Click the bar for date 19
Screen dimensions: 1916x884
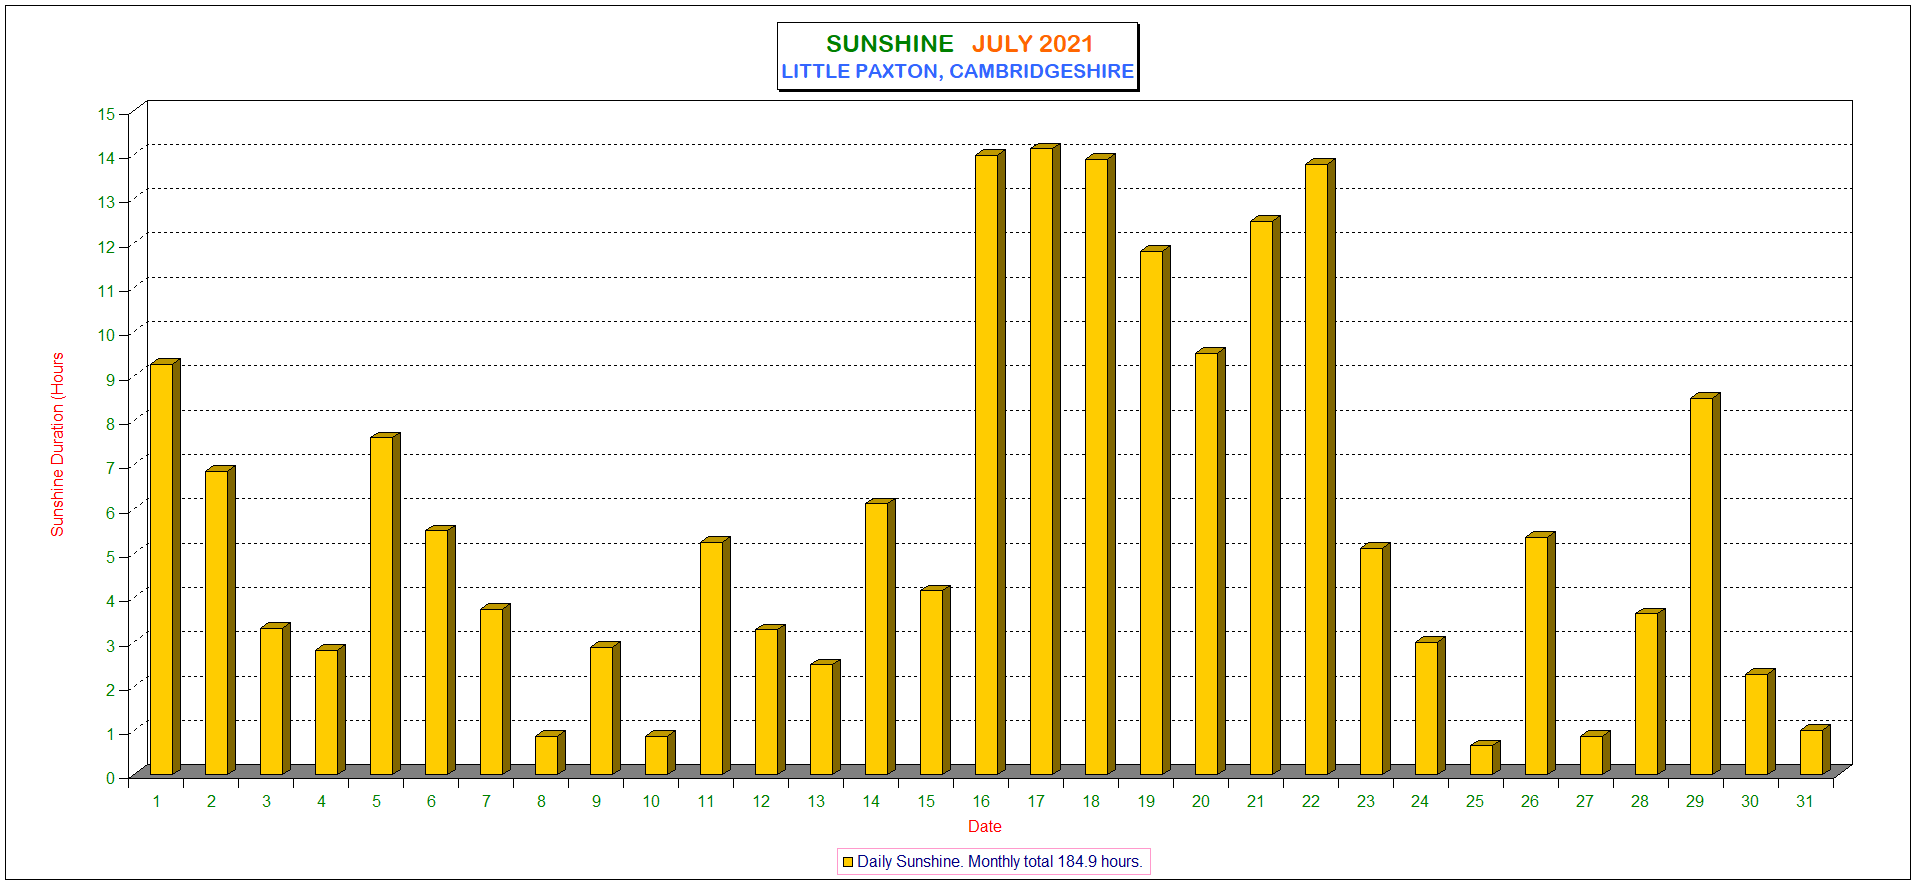point(1155,511)
